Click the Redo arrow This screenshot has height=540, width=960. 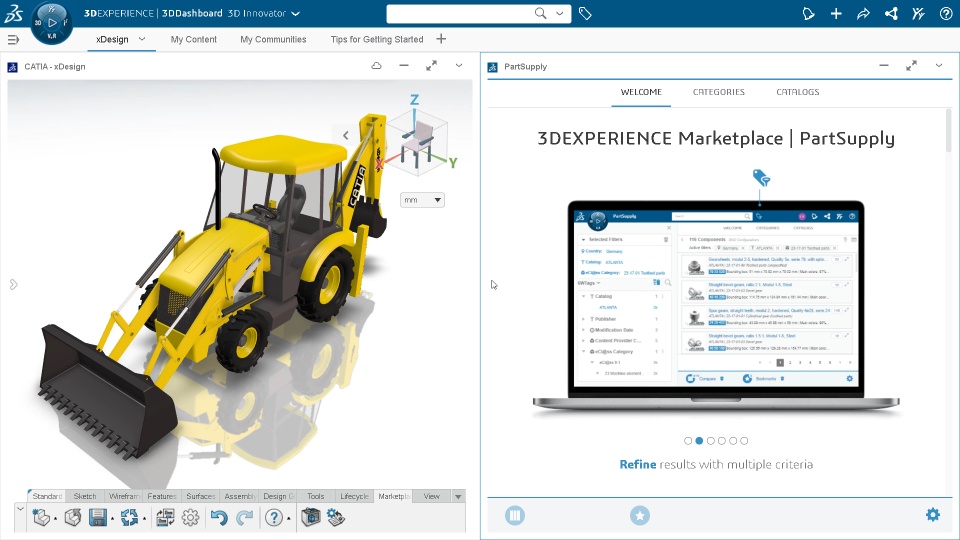pos(244,518)
